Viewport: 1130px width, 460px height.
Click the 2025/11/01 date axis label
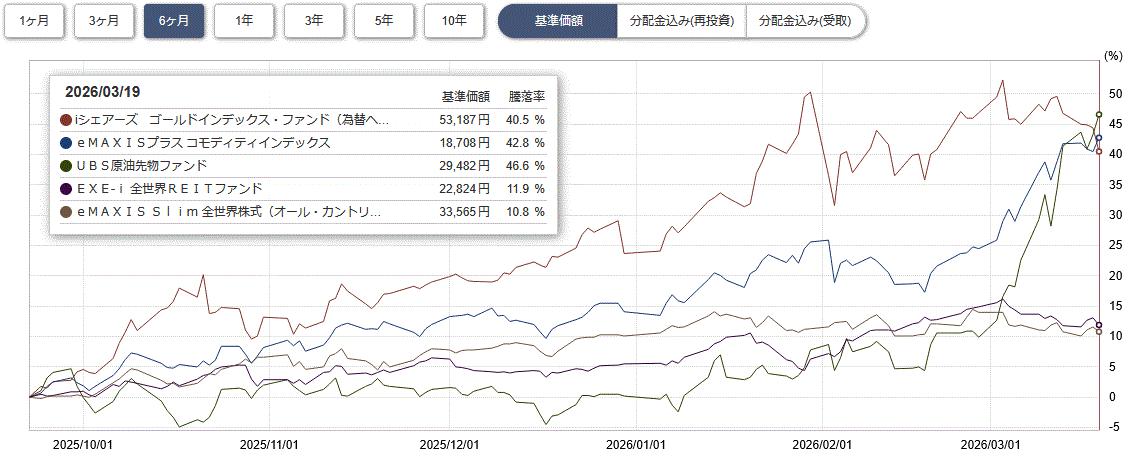tap(272, 444)
